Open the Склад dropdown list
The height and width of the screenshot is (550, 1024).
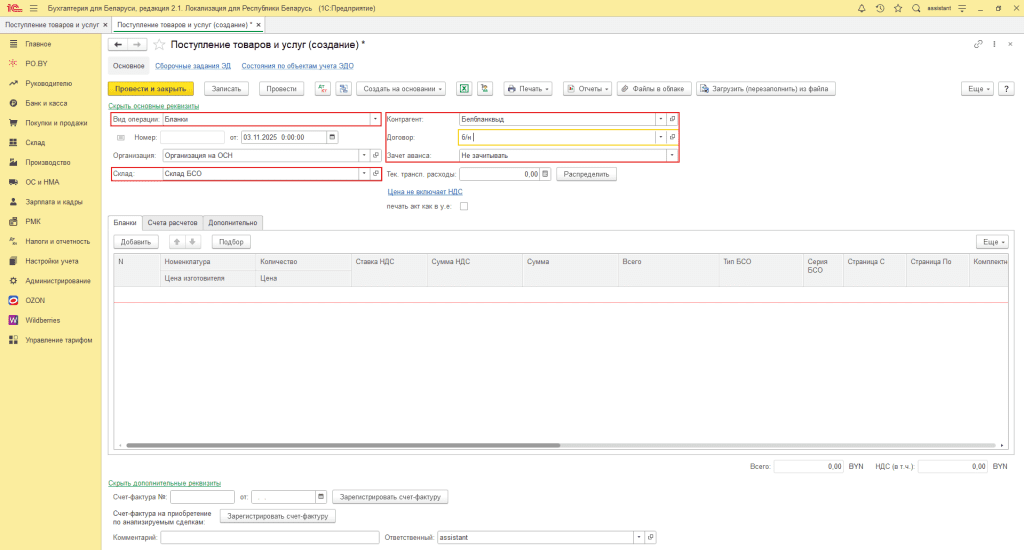(x=362, y=174)
